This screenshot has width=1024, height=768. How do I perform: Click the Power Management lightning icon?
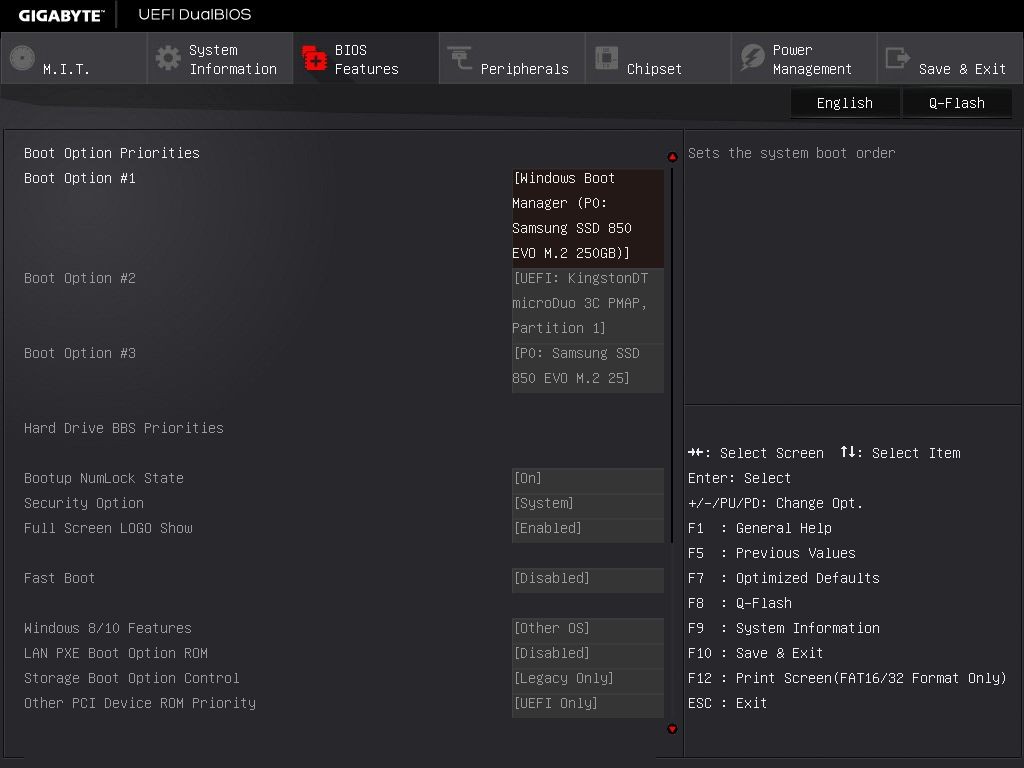click(752, 58)
